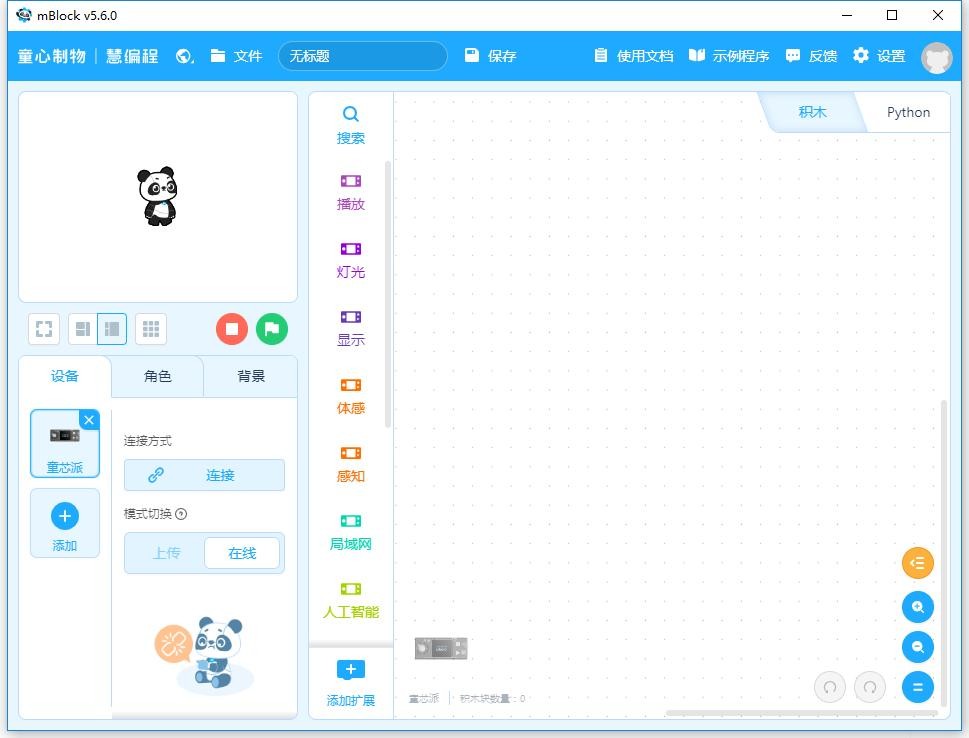Reset workspace zoom to default
Screen dimensions: 969x738
(917, 687)
